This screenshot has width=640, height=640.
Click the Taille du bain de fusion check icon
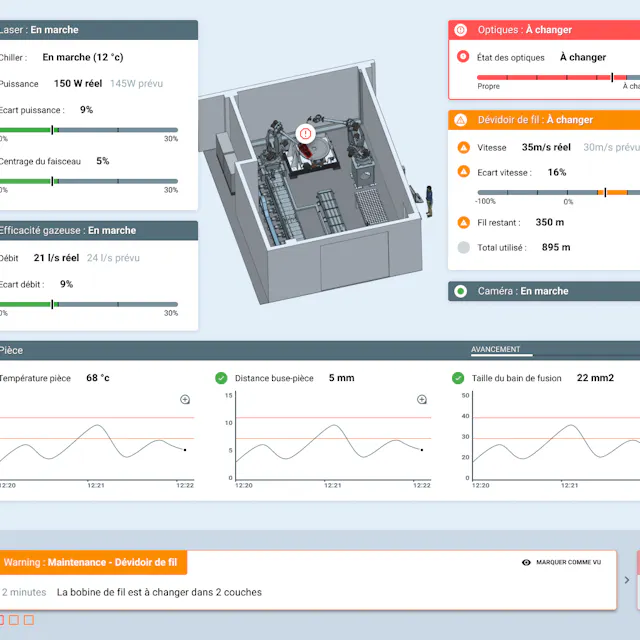tap(458, 378)
